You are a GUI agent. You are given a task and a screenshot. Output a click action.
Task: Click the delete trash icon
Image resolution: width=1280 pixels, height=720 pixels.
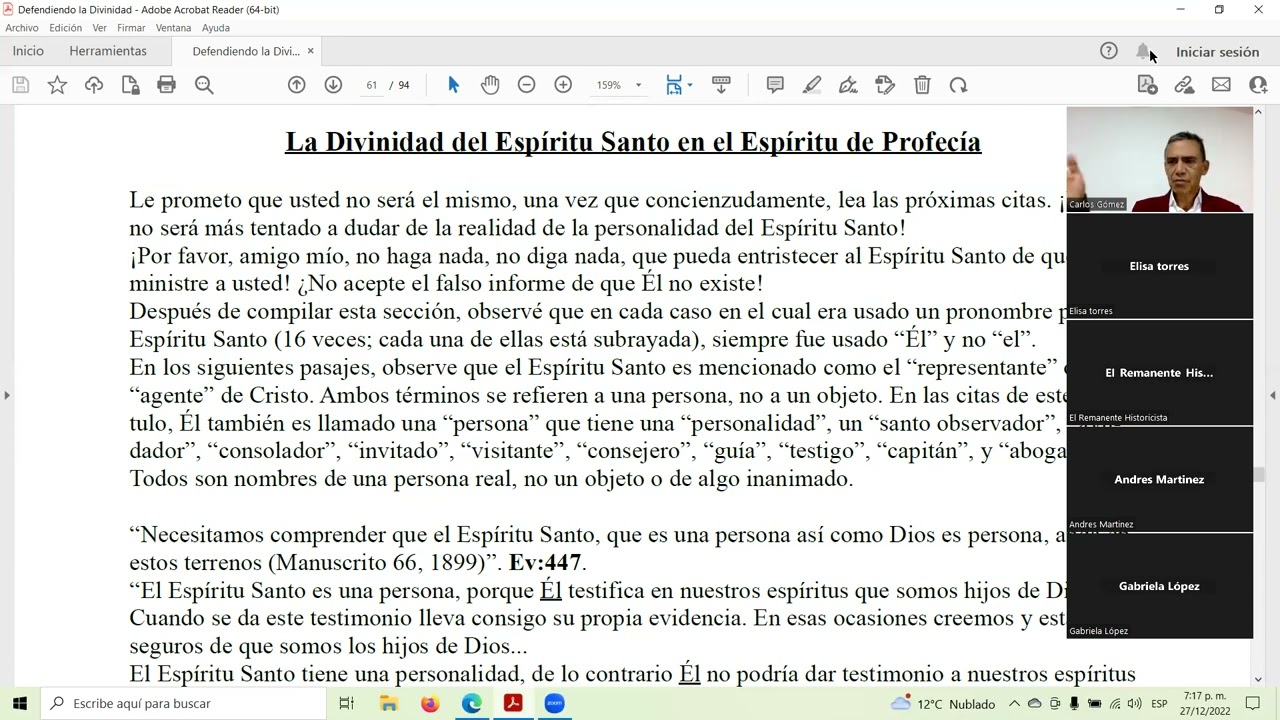[922, 85]
